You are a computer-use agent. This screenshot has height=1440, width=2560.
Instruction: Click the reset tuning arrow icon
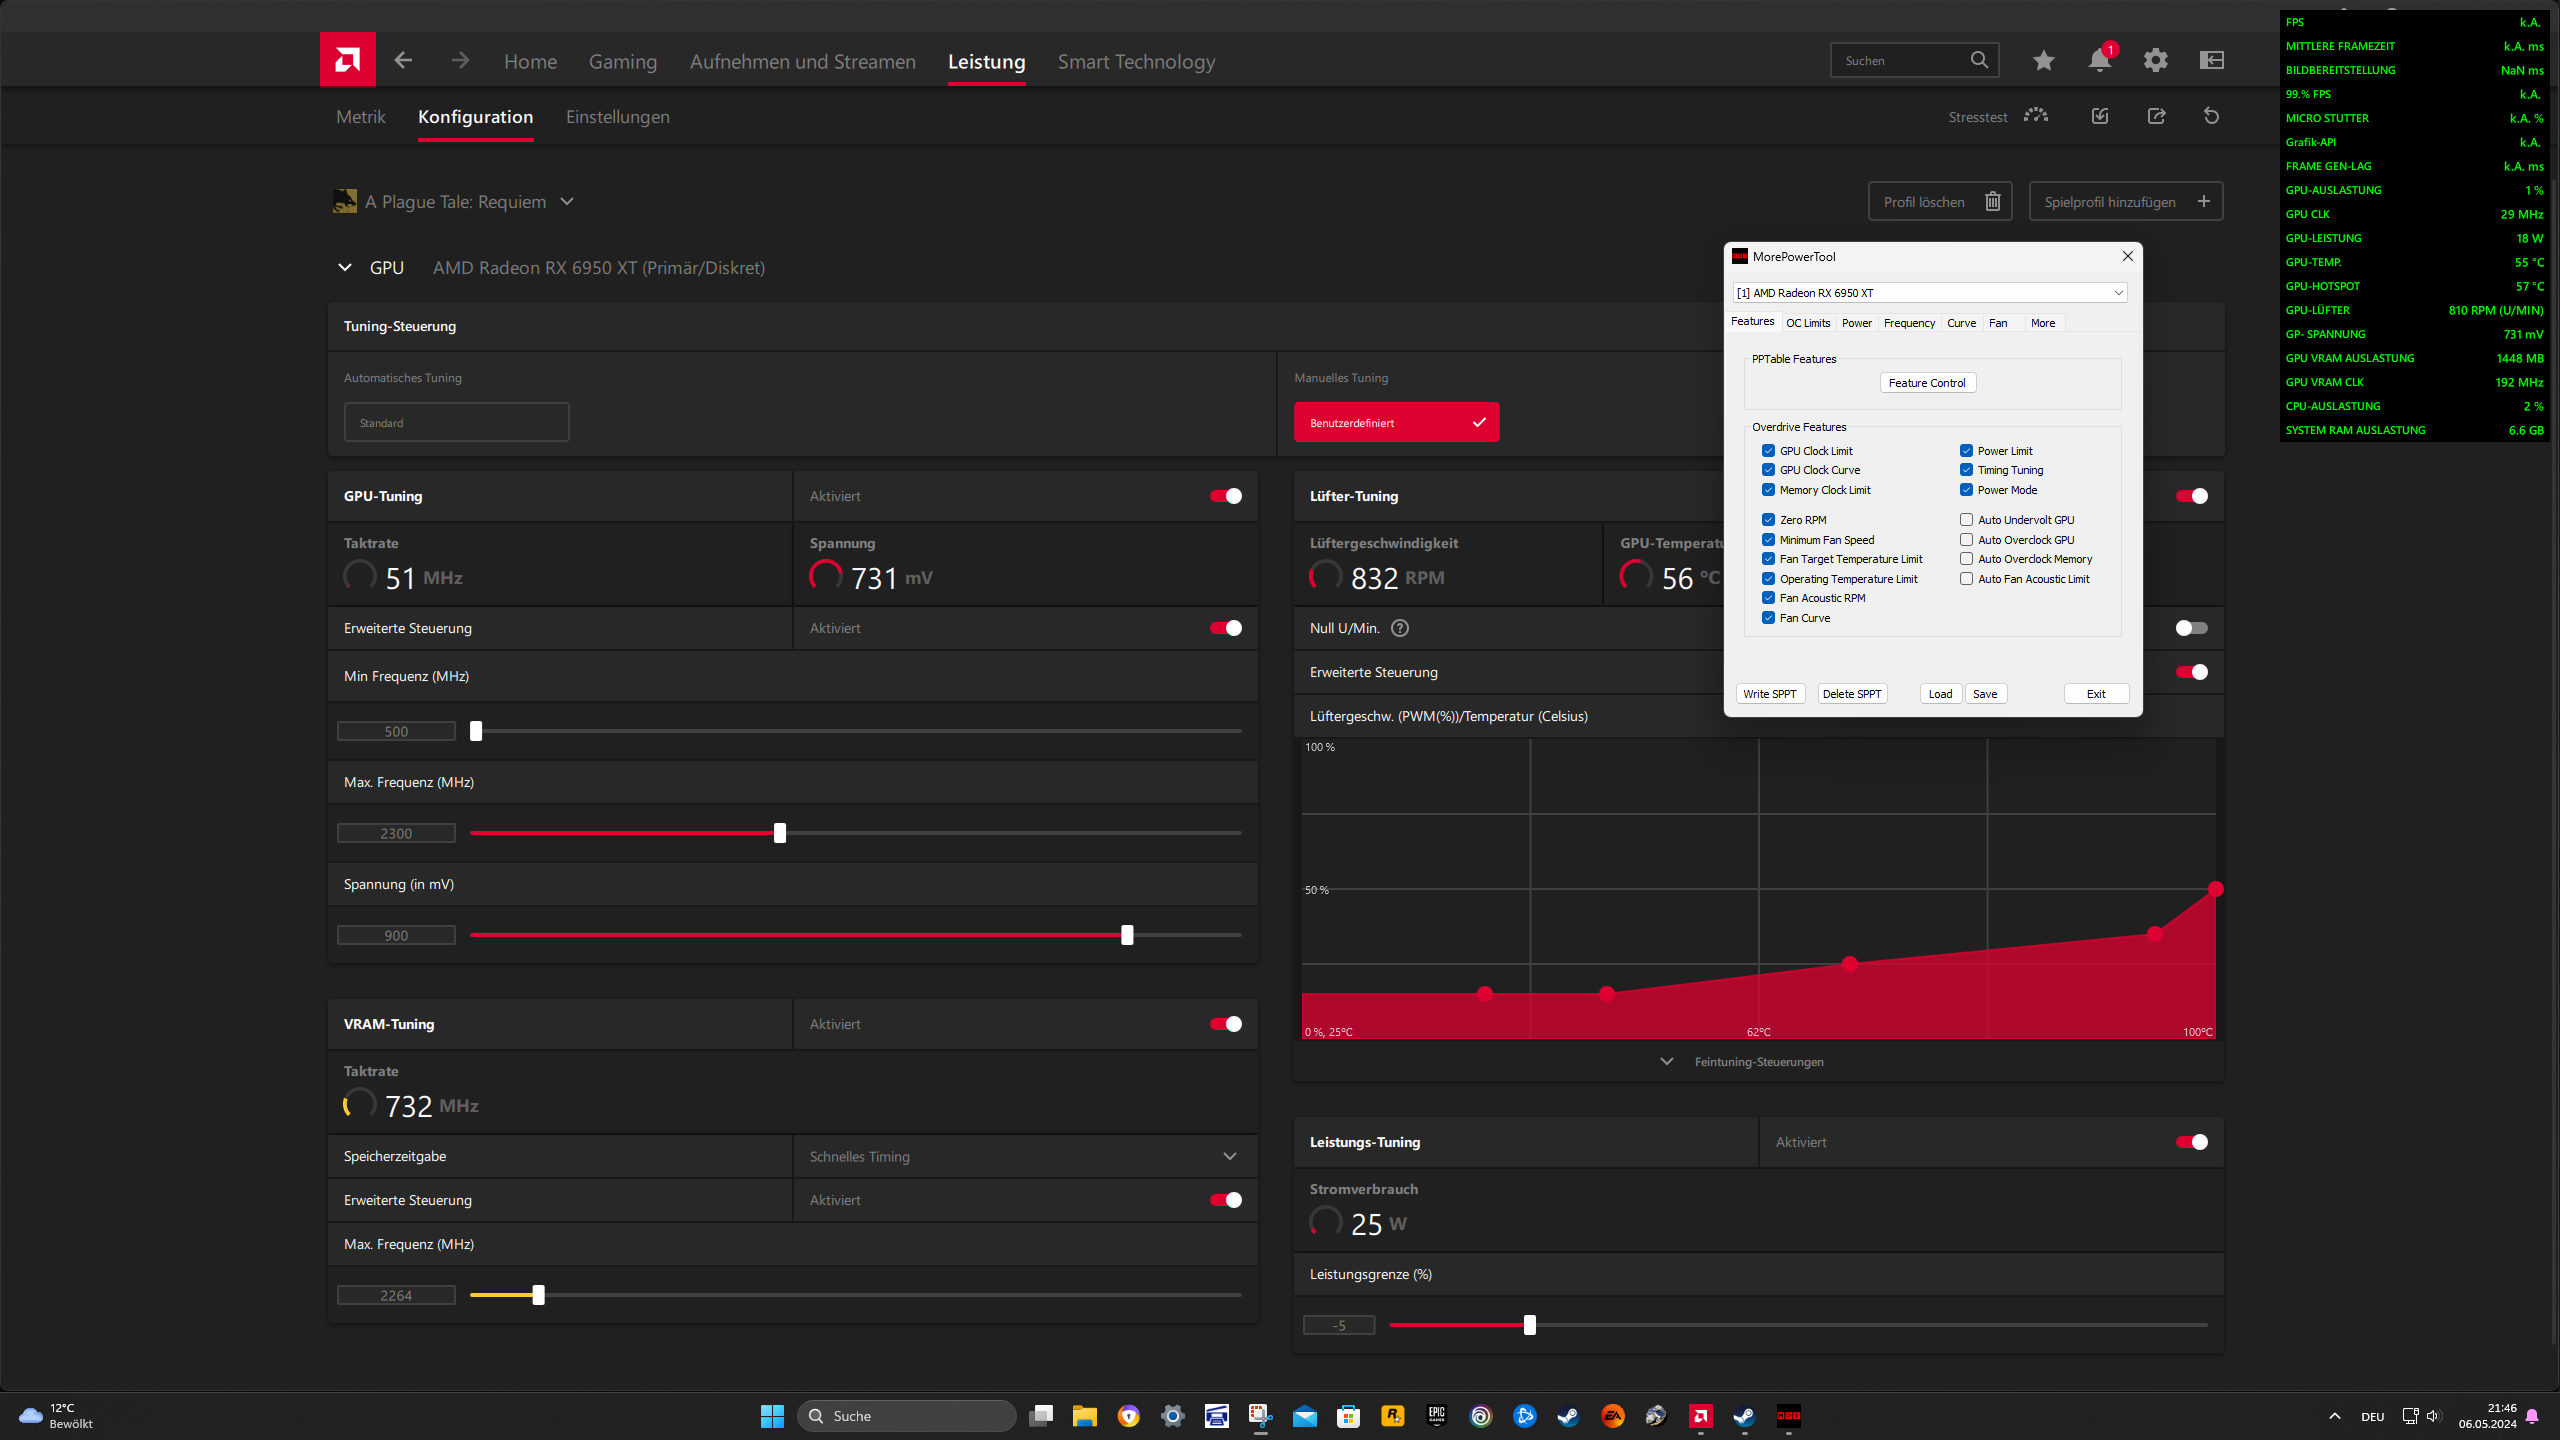[2211, 116]
